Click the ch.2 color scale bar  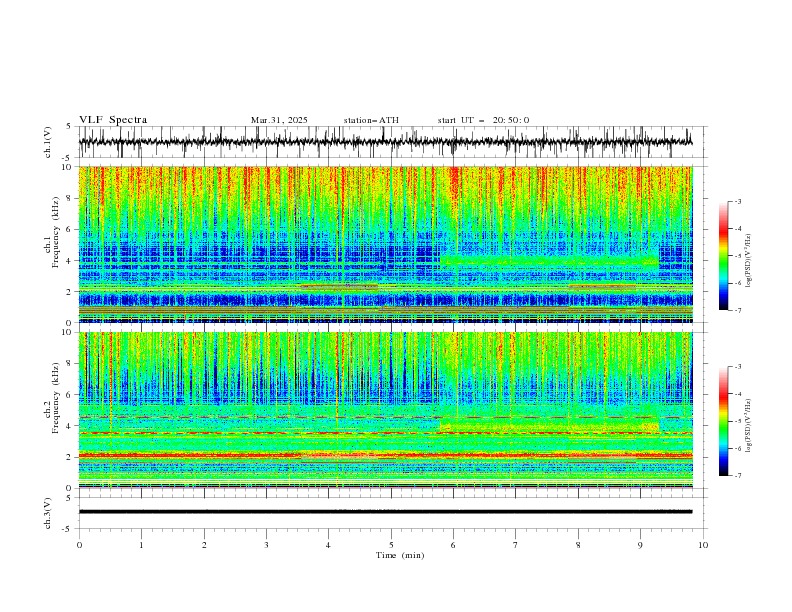723,421
